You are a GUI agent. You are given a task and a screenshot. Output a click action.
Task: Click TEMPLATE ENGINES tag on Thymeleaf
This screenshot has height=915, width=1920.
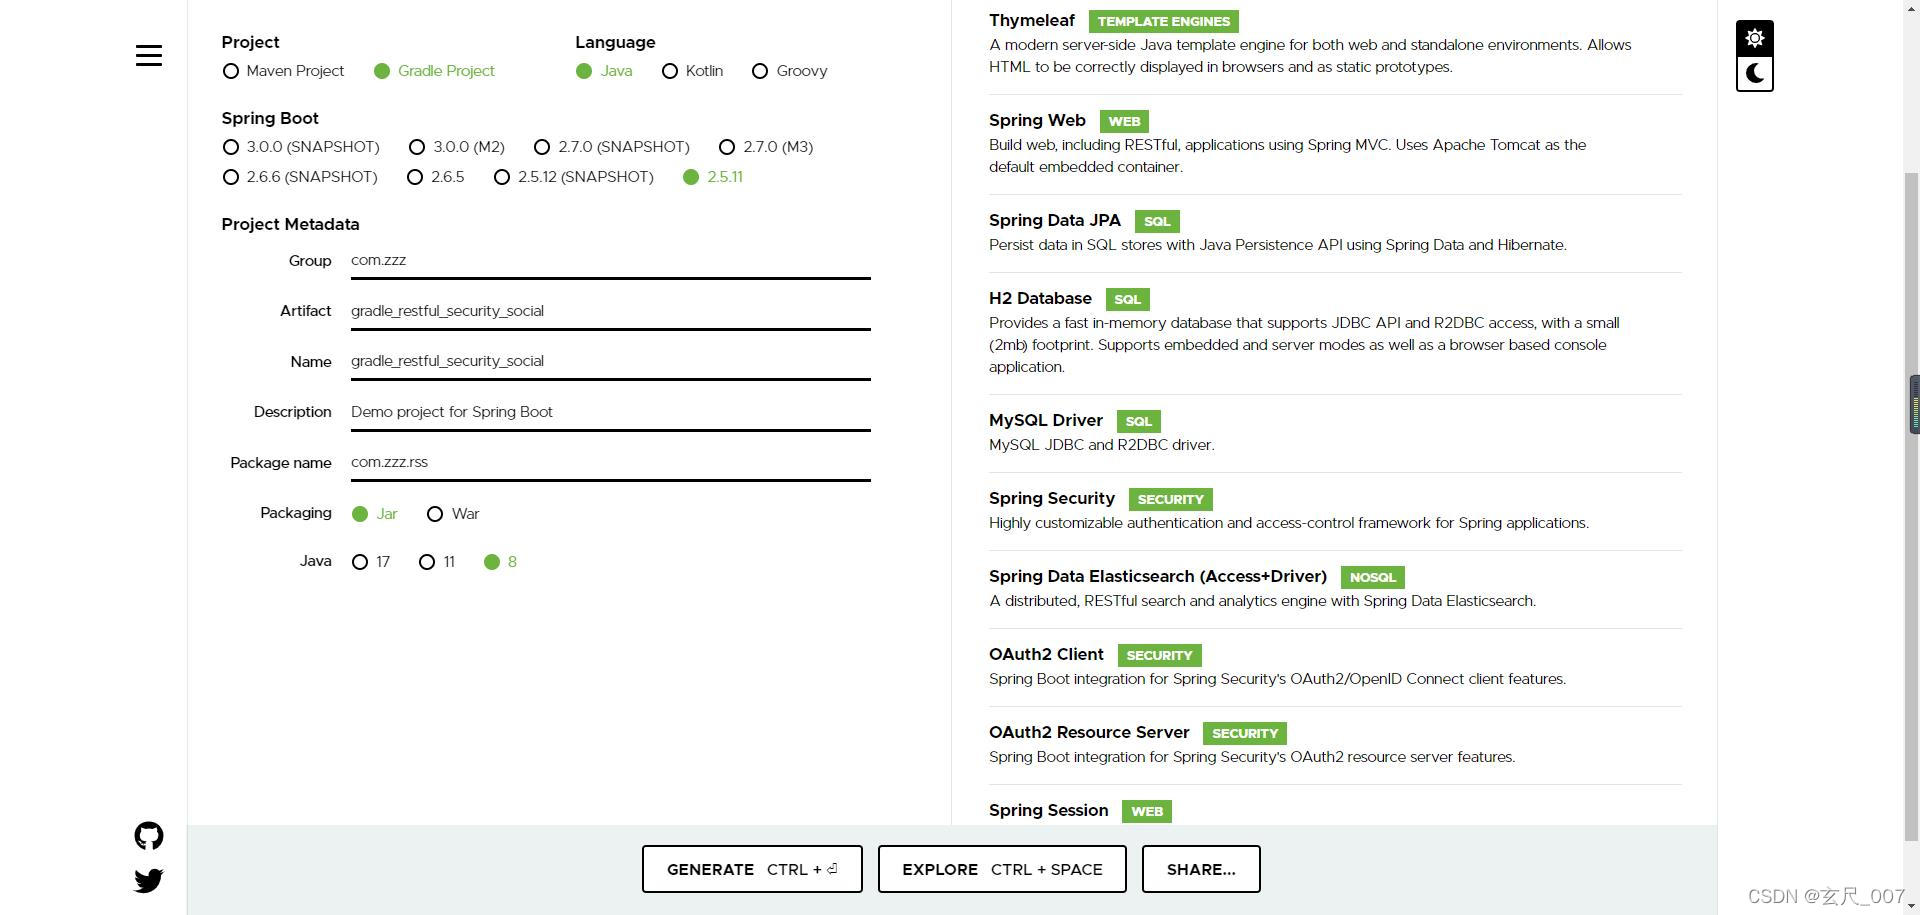(x=1164, y=21)
